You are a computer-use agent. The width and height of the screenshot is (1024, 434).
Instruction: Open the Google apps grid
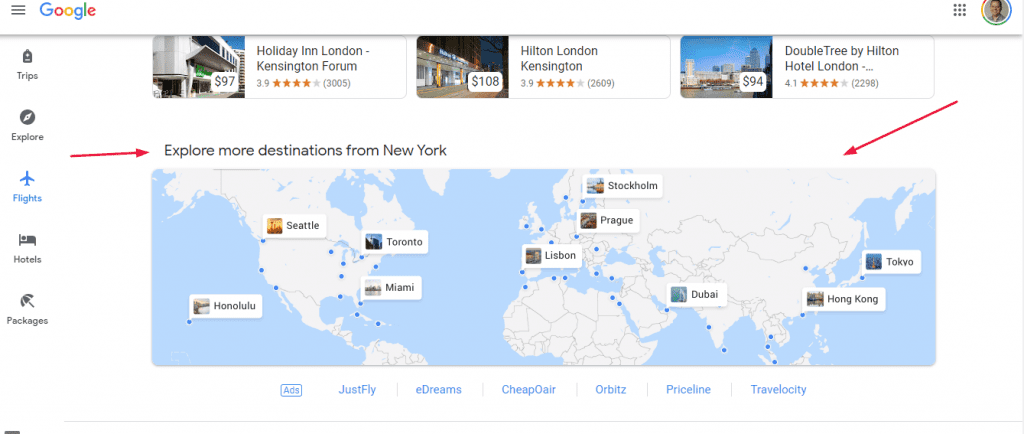point(959,10)
